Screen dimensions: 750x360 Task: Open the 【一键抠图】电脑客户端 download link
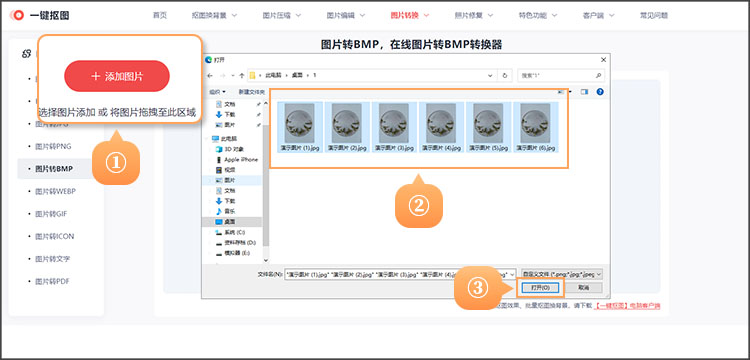tap(628, 305)
